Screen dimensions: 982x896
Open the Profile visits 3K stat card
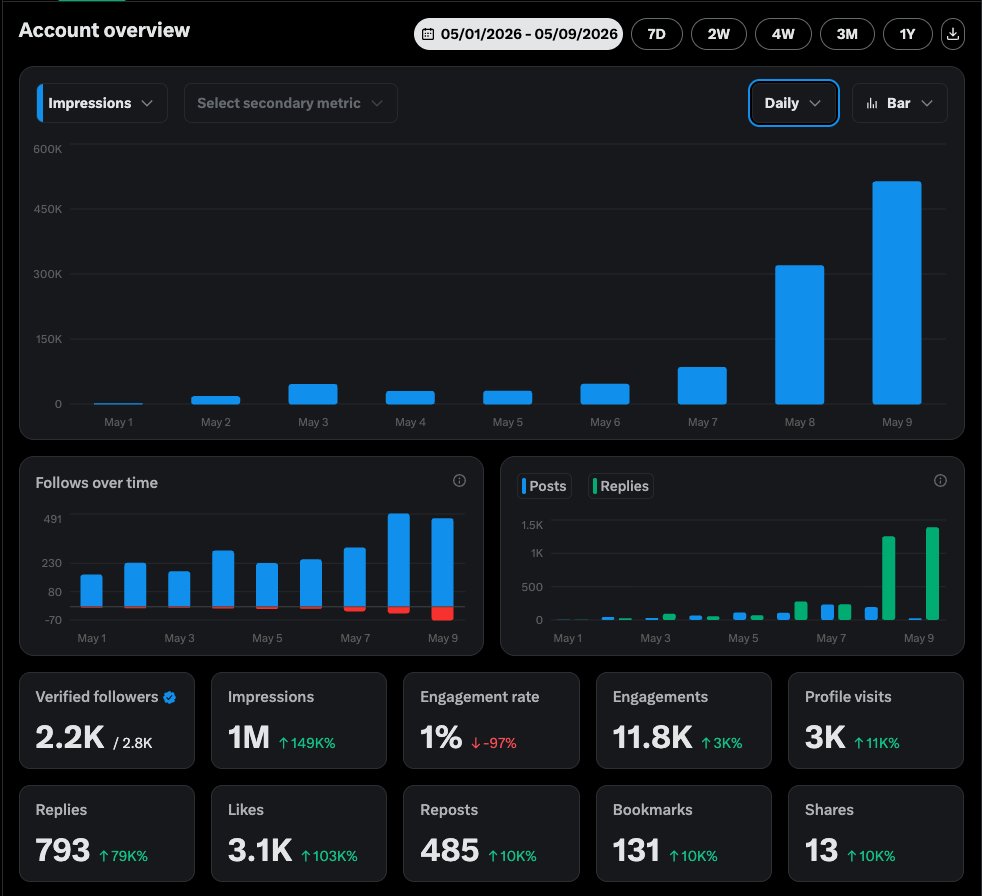click(x=876, y=720)
